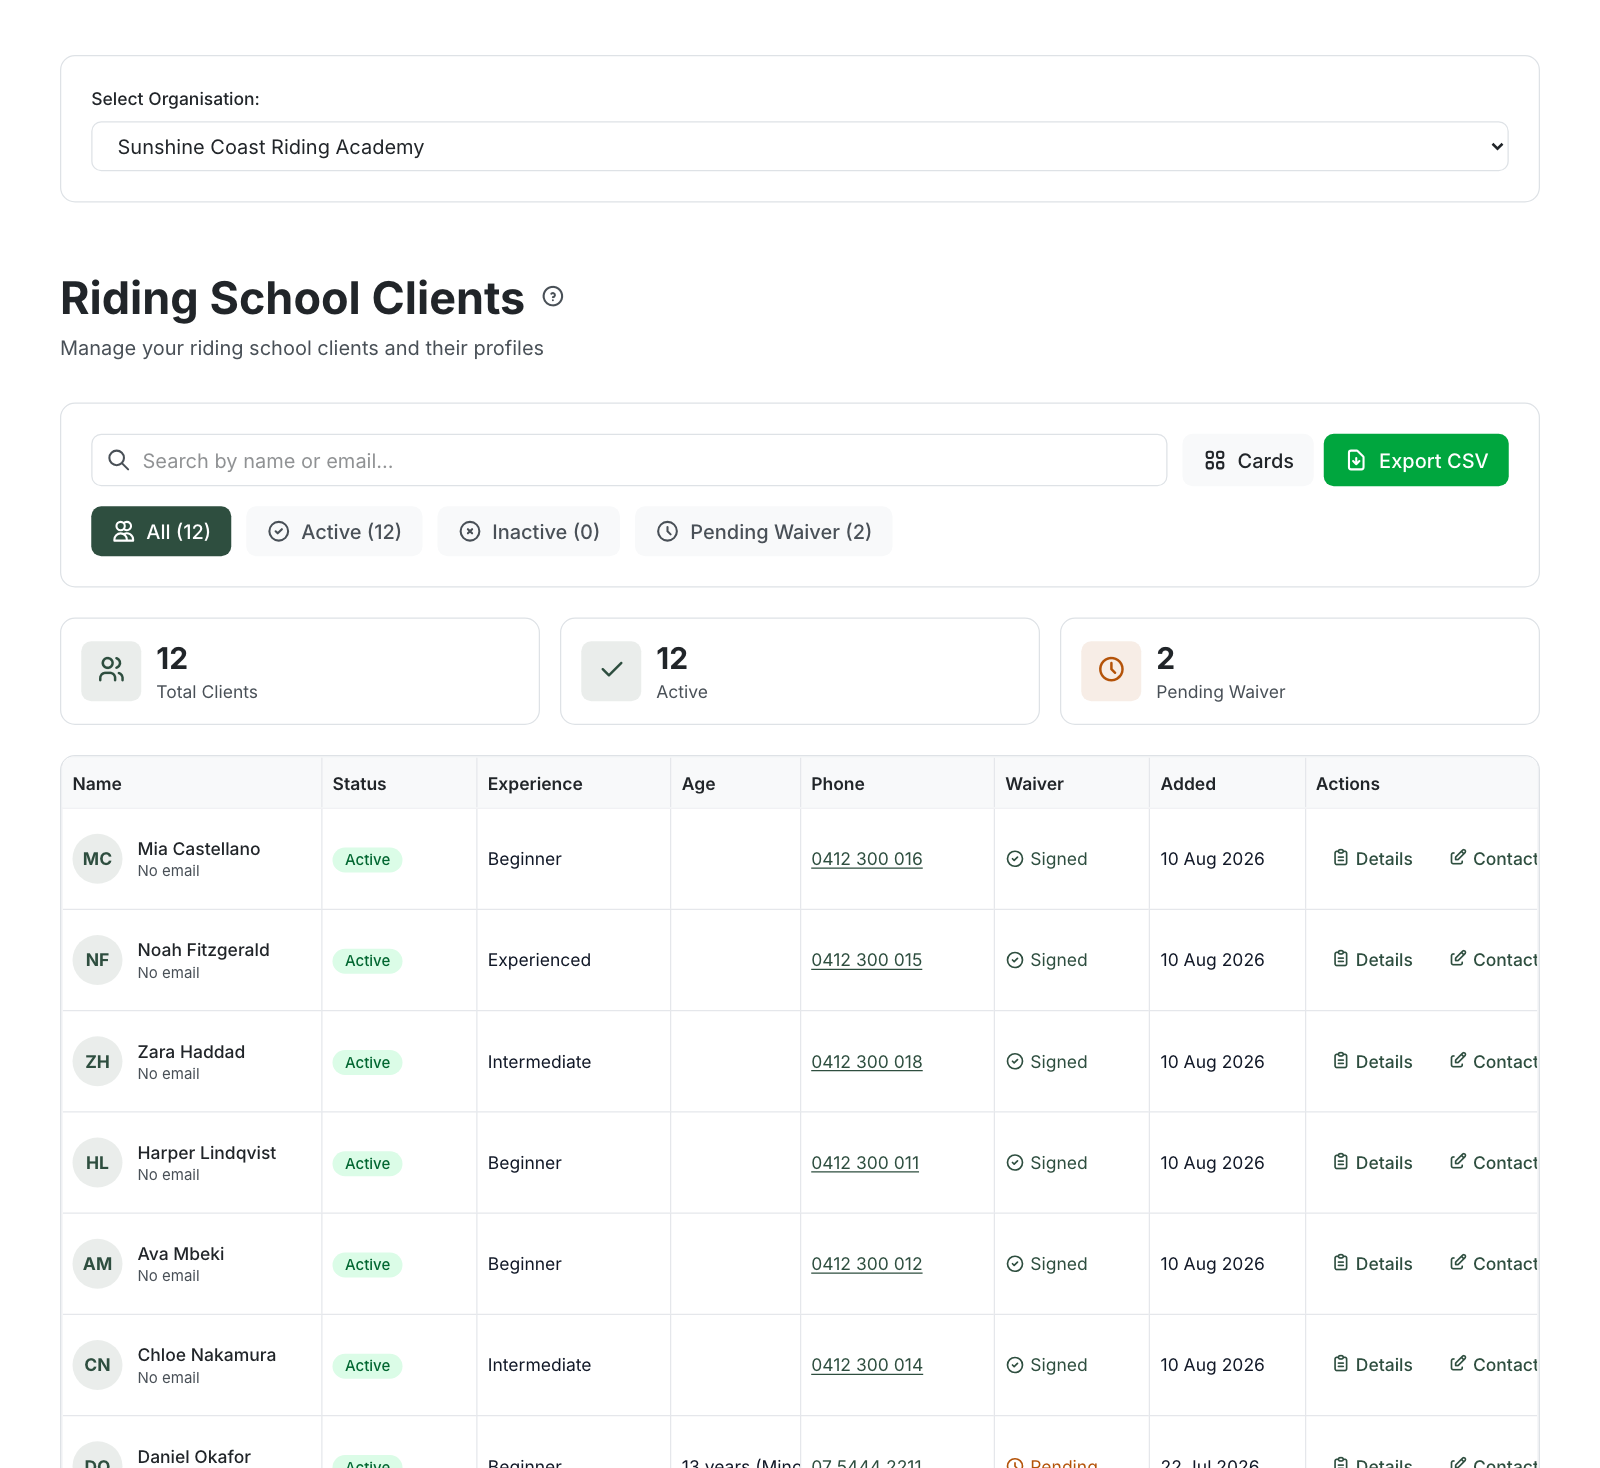Open Contact for Chloe Nakamura

coord(1494,1365)
